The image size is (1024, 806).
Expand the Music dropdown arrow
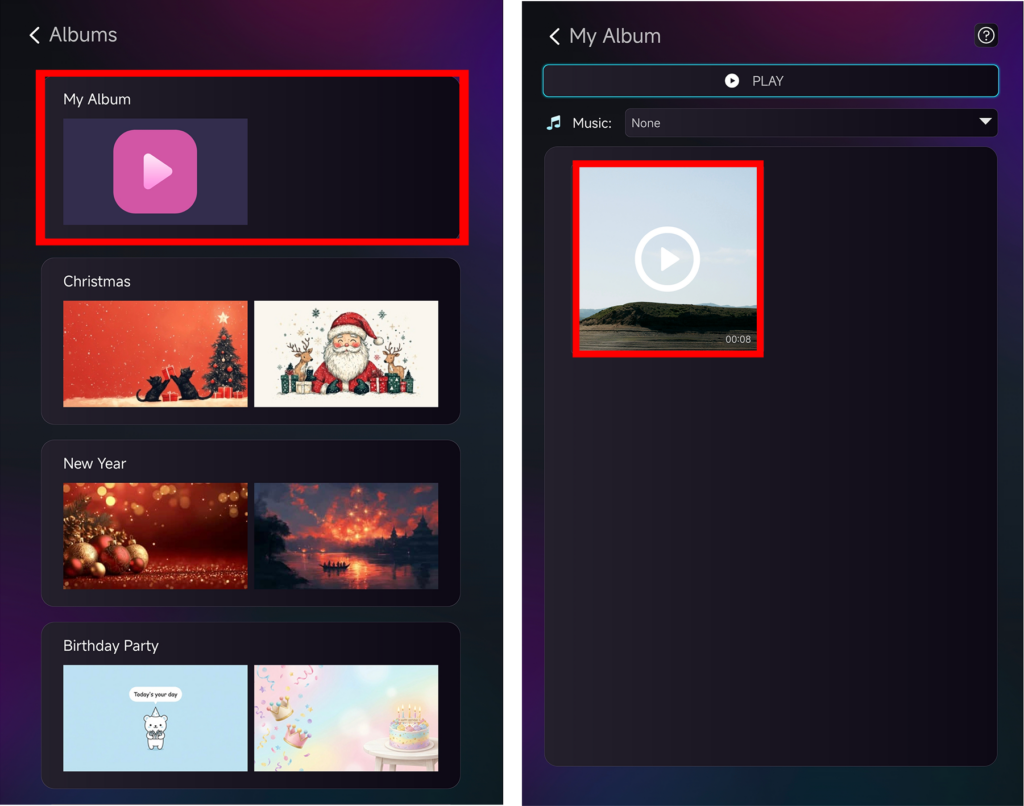point(986,122)
